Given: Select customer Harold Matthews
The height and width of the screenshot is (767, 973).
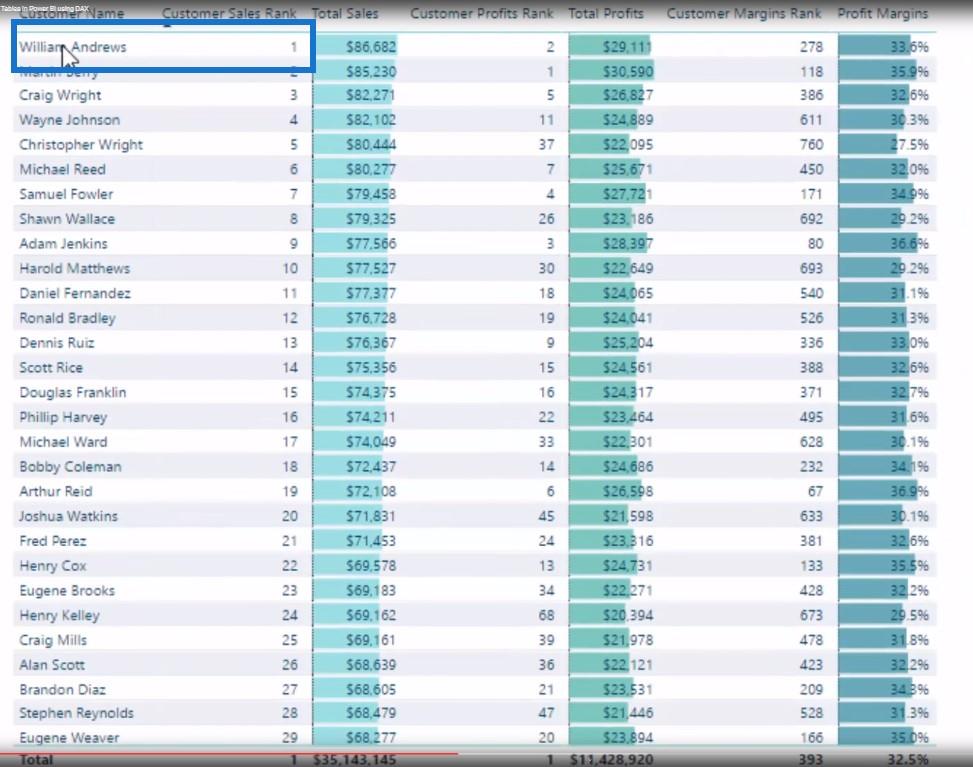Looking at the screenshot, I should point(74,269).
